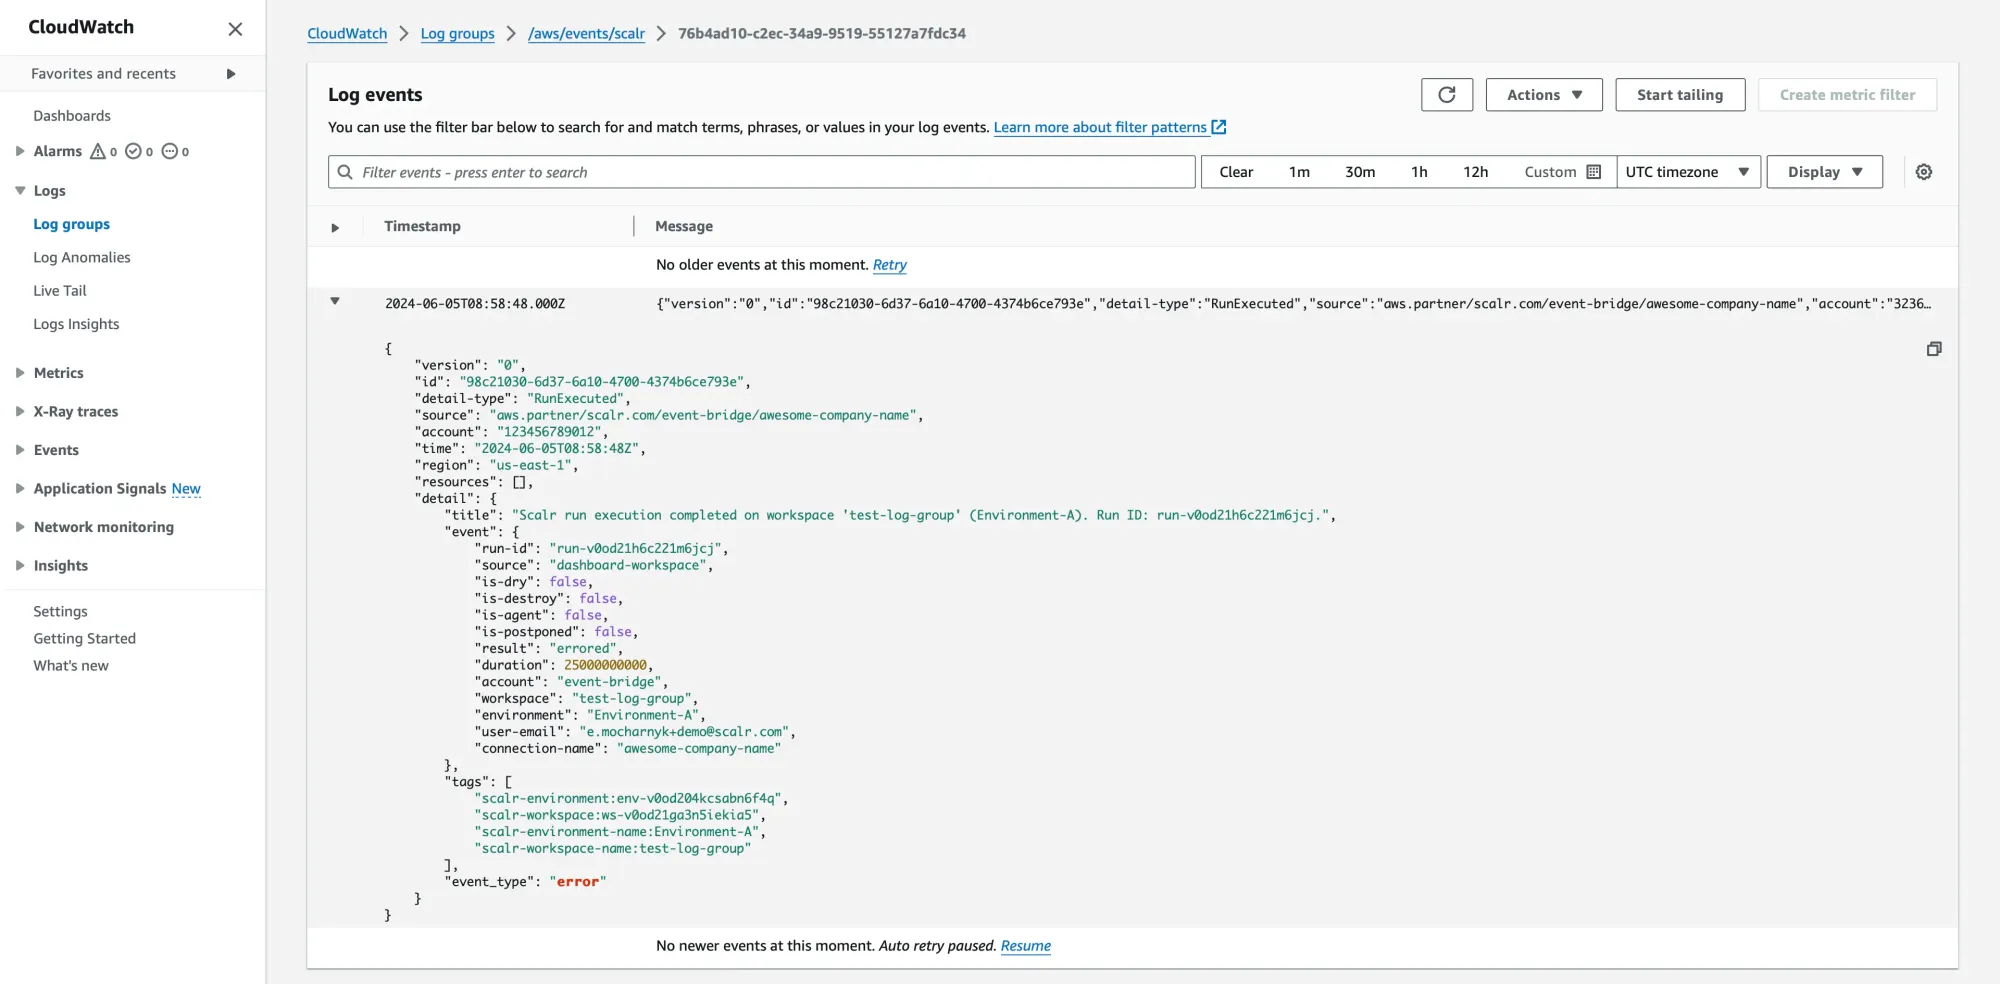Click the "us-east-1" region value
This screenshot has width=2000, height=984.
click(530, 465)
